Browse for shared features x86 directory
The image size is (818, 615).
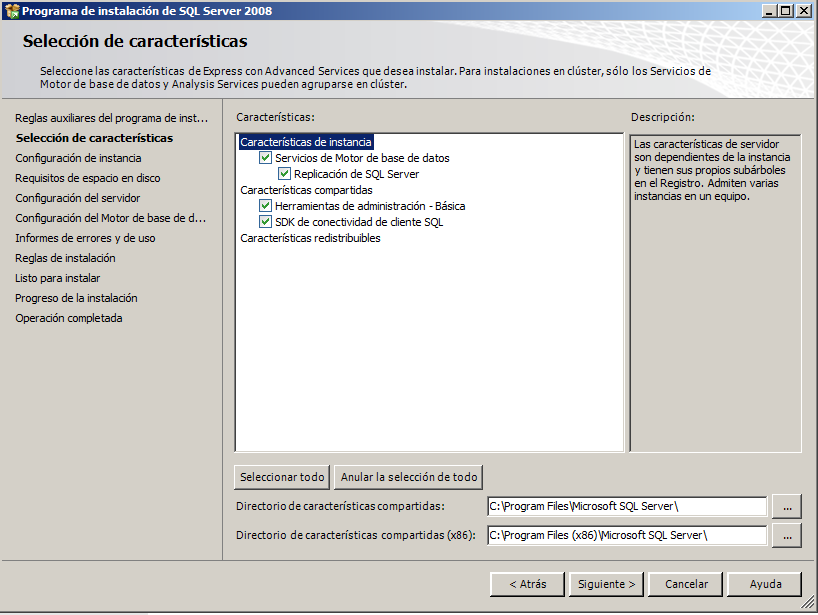(787, 536)
